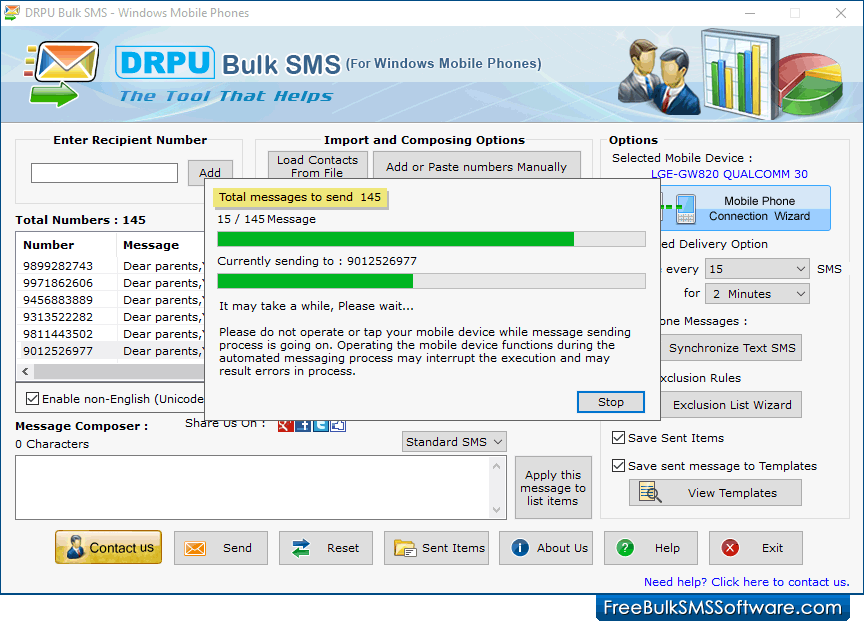
Task: Select number row 9899282743
Action: click(111, 266)
